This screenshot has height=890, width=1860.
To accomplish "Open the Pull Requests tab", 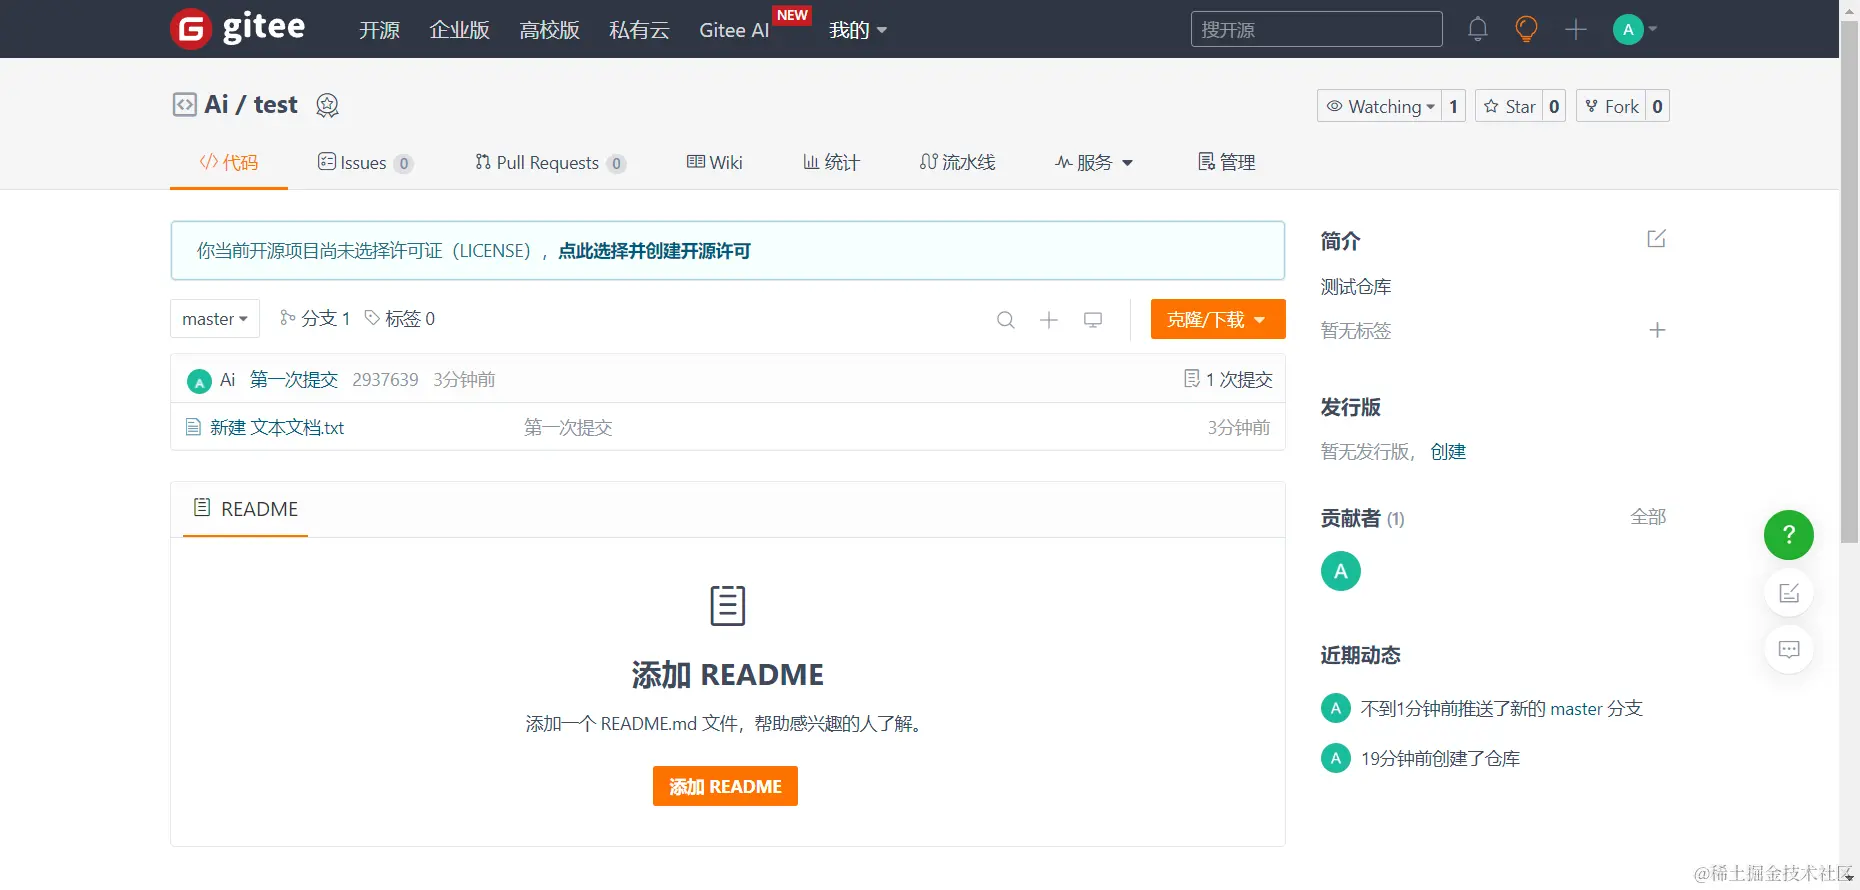I will (550, 162).
